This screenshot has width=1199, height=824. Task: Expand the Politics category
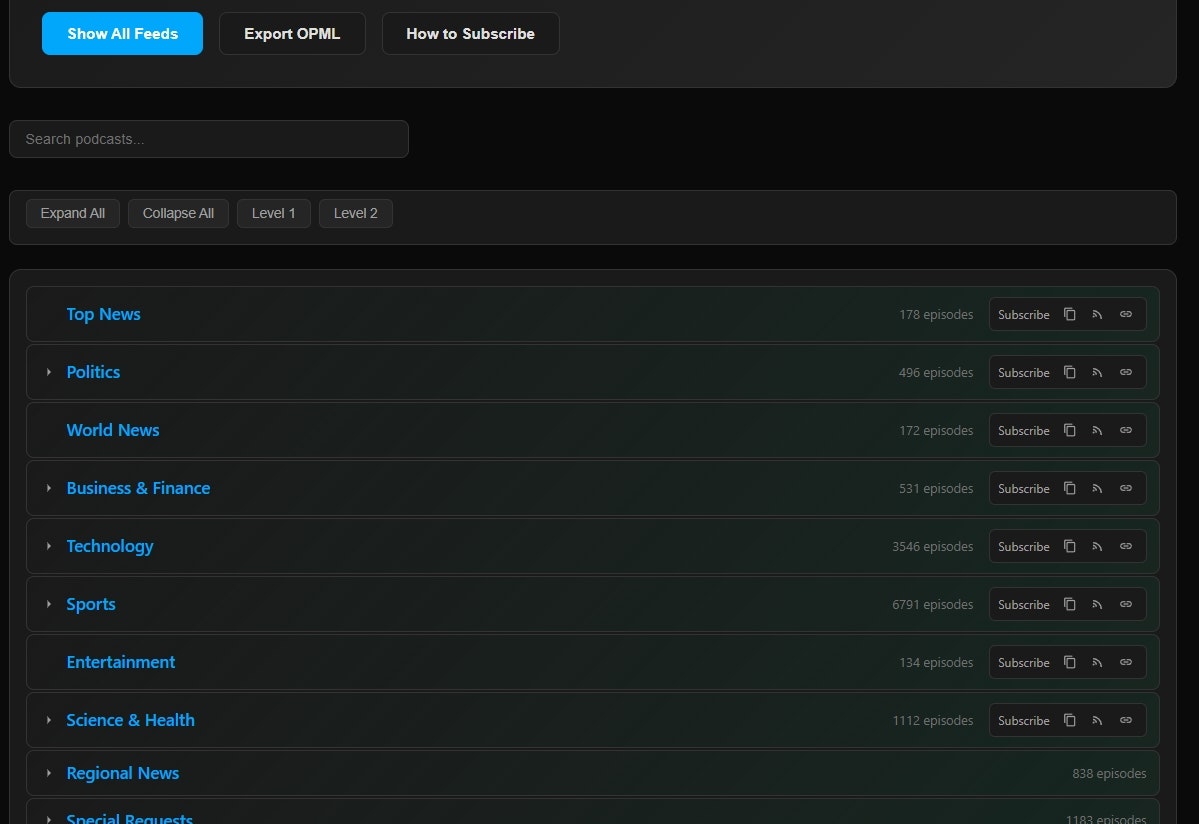point(49,372)
